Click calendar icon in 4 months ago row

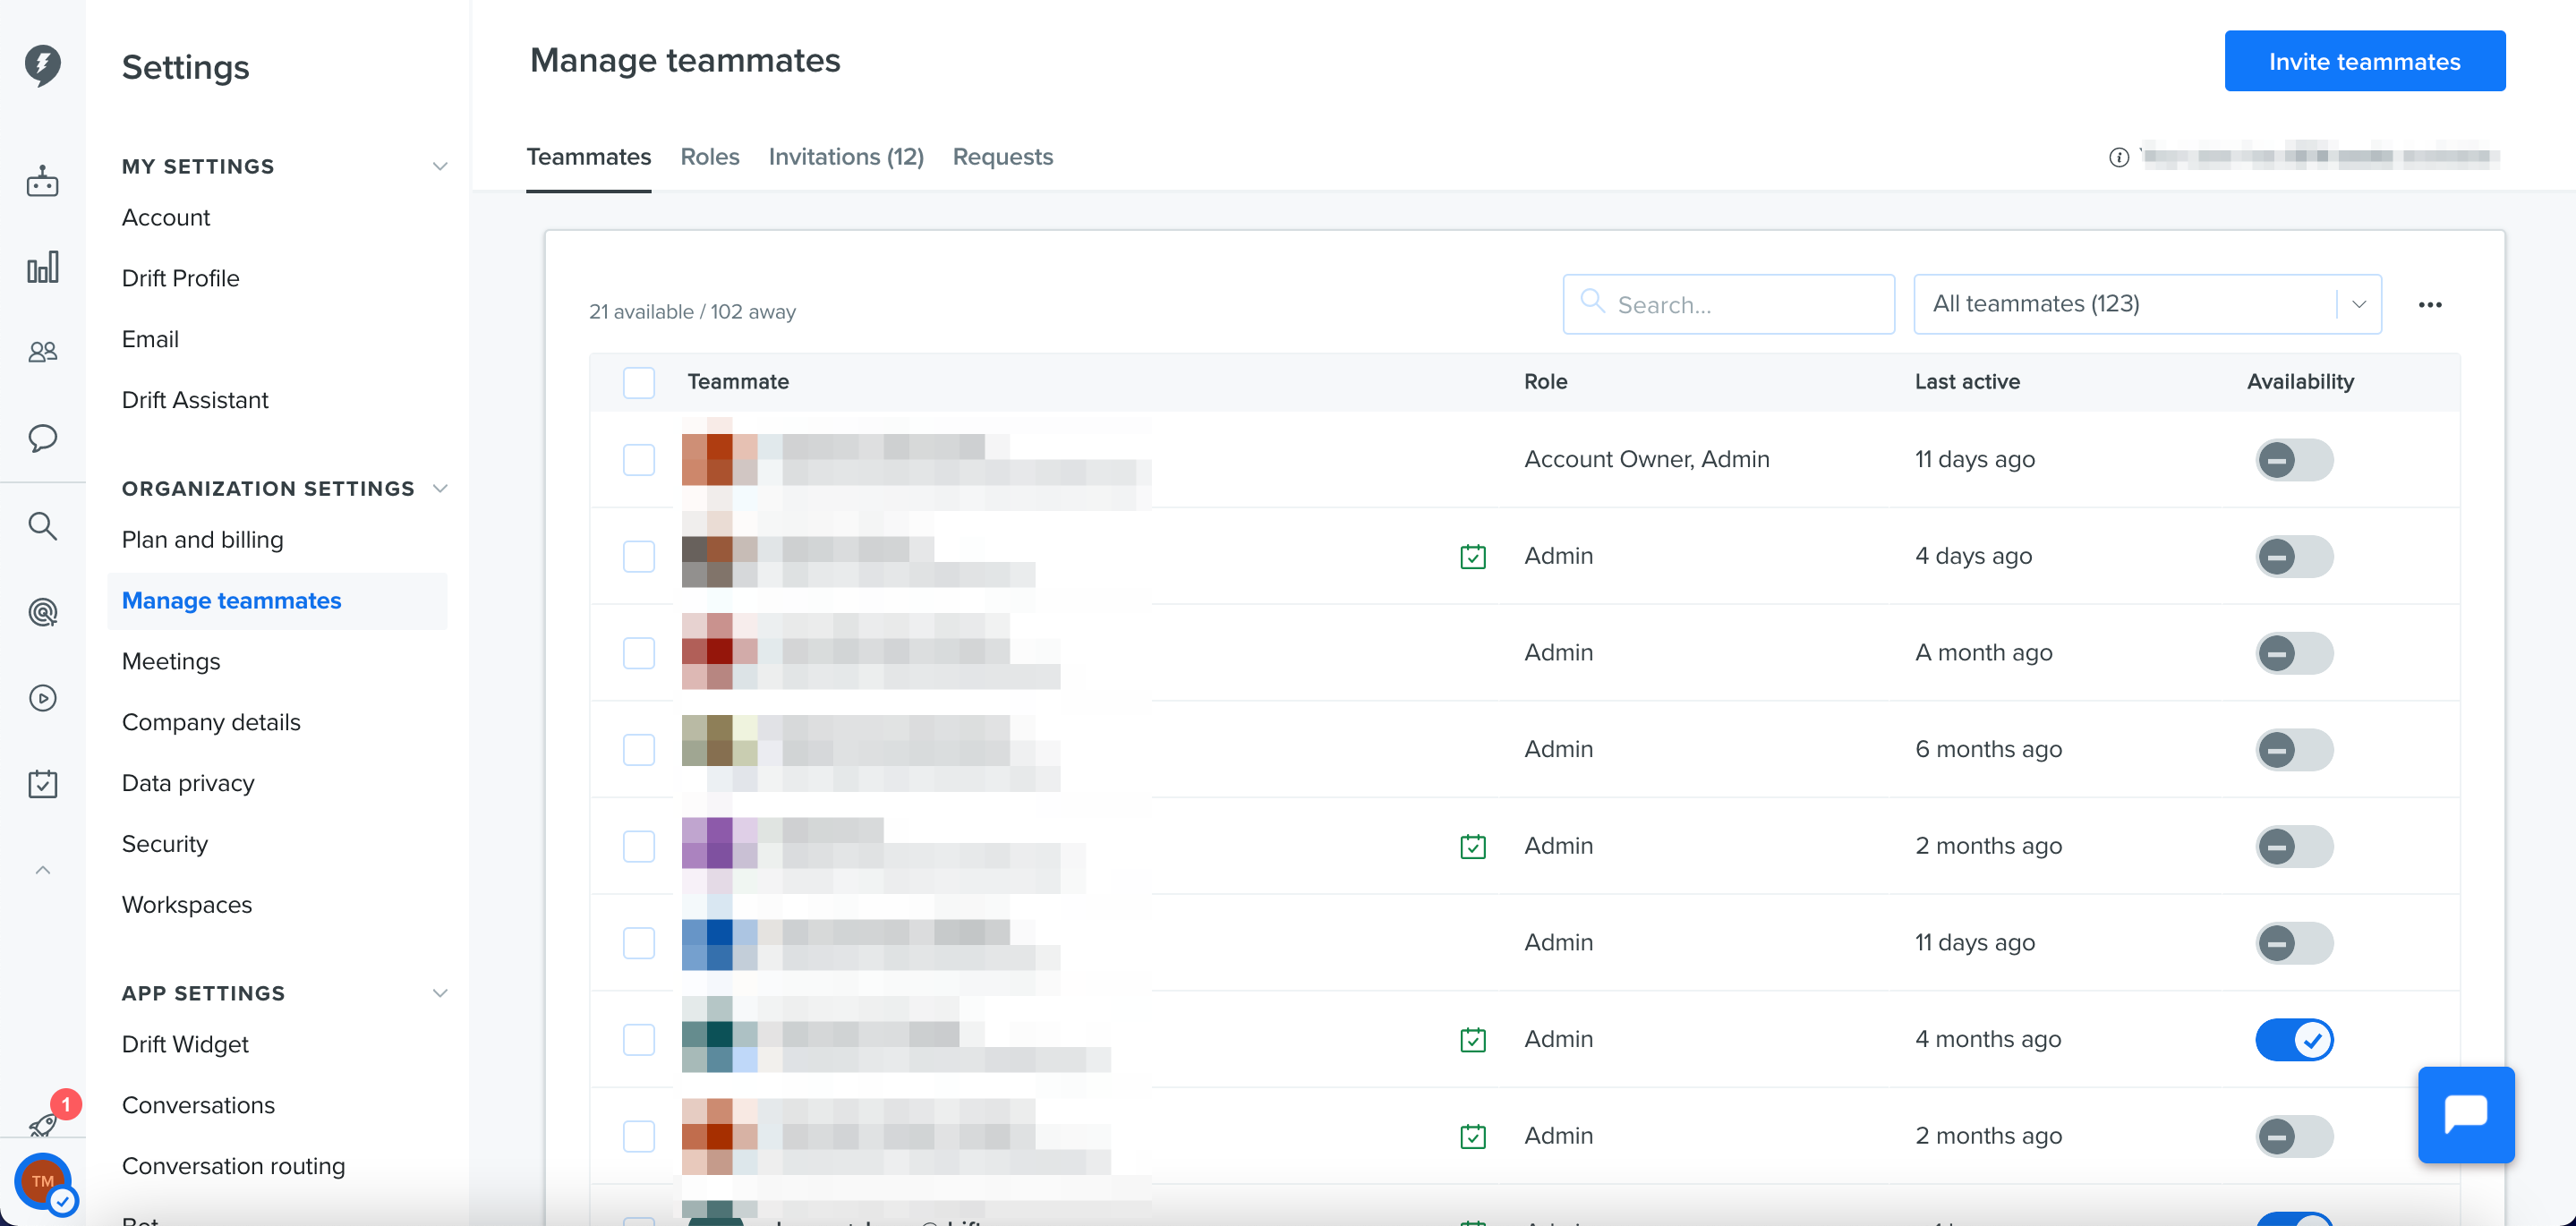pos(1472,1040)
